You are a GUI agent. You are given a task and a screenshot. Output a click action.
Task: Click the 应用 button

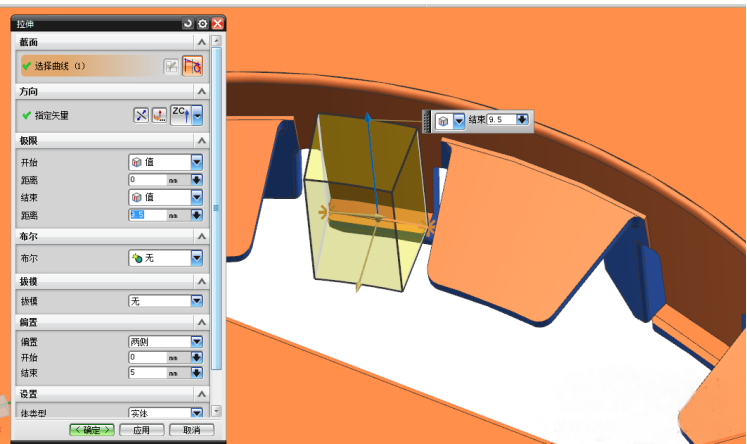[x=141, y=430]
